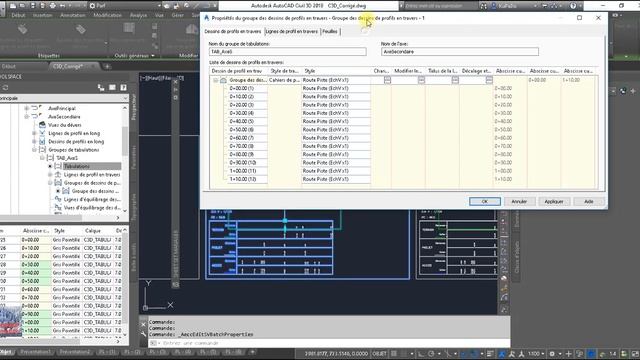Click the gear workspace switching icon
The image size is (640, 360).
point(552,354)
